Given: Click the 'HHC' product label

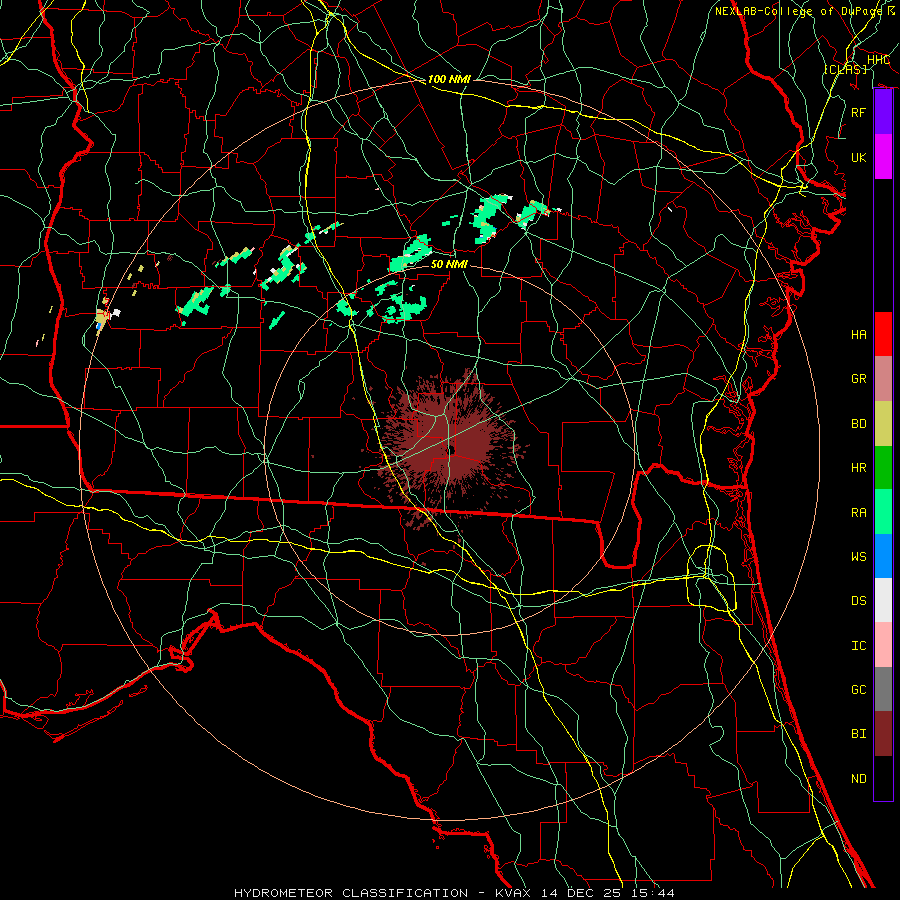Looking at the screenshot, I should click(878, 60).
